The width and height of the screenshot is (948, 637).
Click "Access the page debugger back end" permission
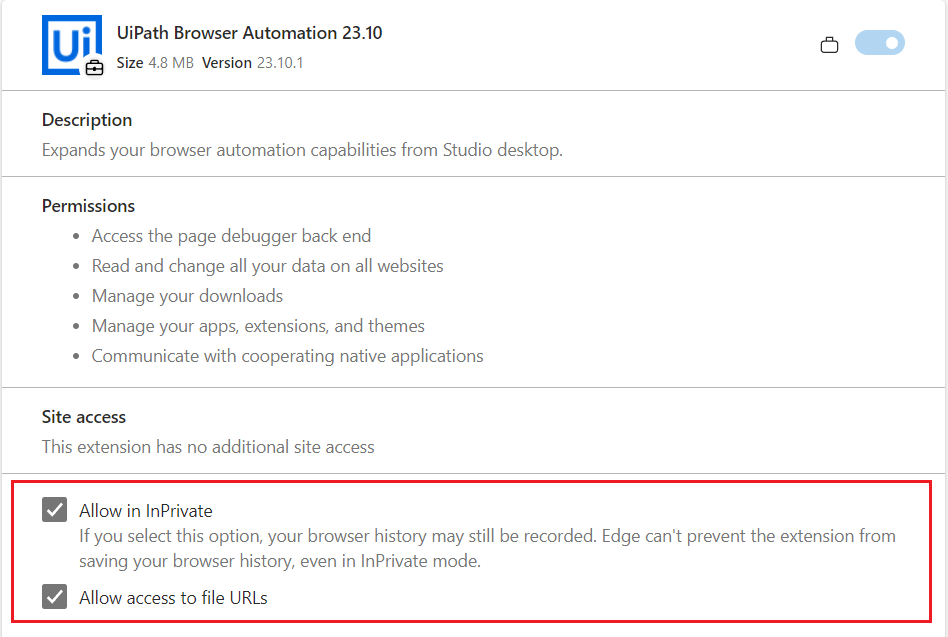click(x=231, y=236)
